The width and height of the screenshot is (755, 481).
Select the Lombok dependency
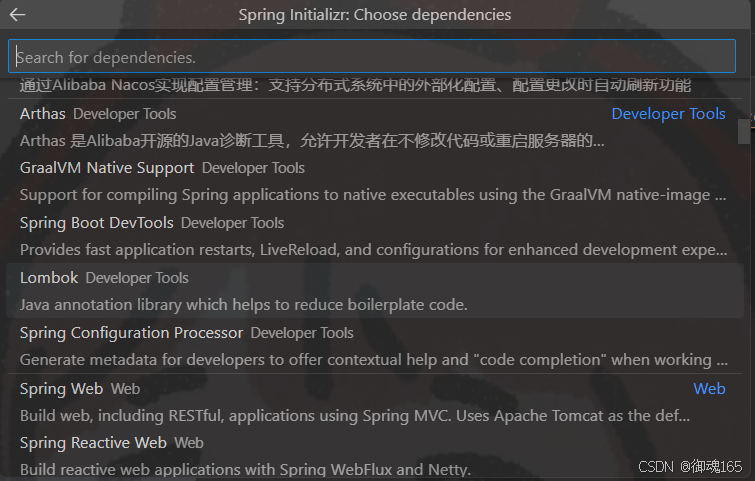click(x=375, y=291)
